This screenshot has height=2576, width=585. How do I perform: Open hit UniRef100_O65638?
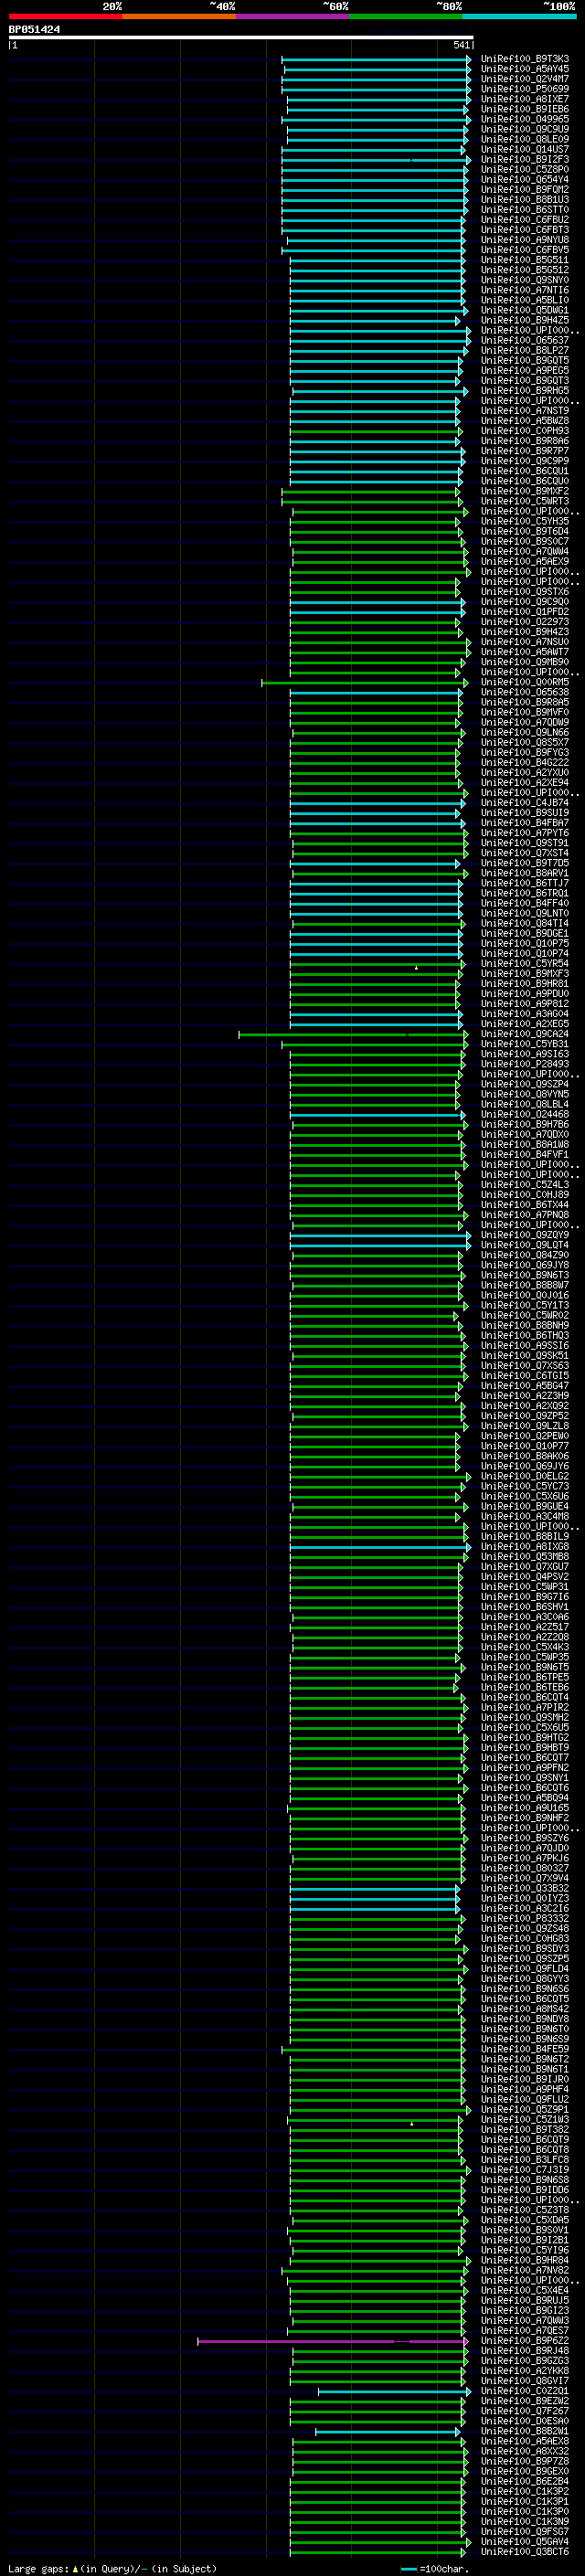pyautogui.click(x=525, y=692)
